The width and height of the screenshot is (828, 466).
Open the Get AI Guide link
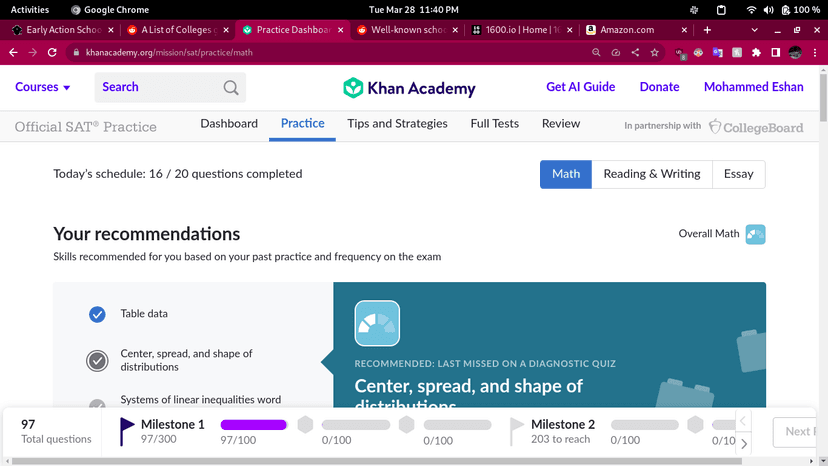(x=580, y=87)
